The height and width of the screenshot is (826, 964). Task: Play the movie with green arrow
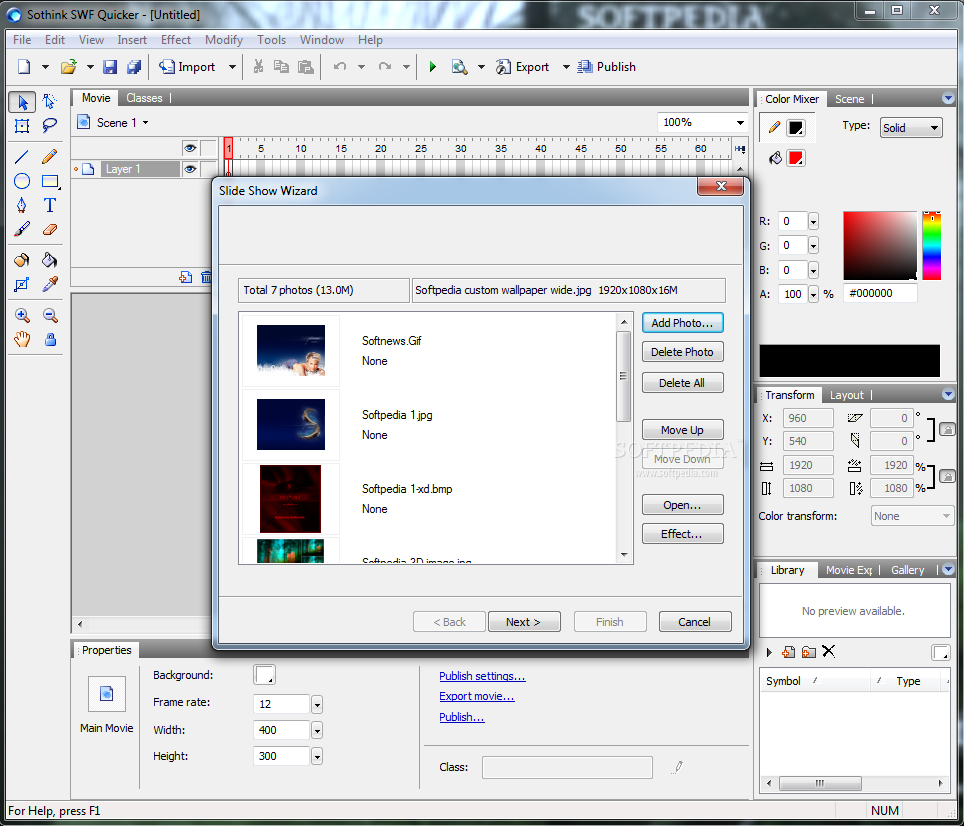[432, 66]
